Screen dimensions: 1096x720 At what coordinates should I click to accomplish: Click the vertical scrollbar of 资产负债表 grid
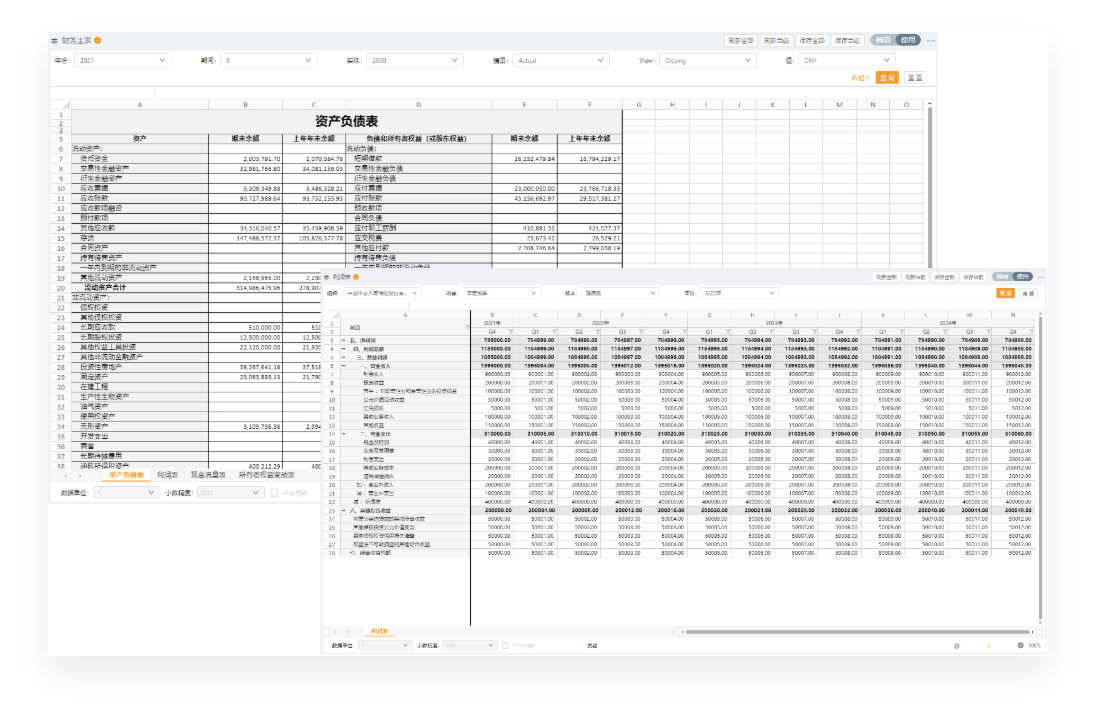click(930, 185)
